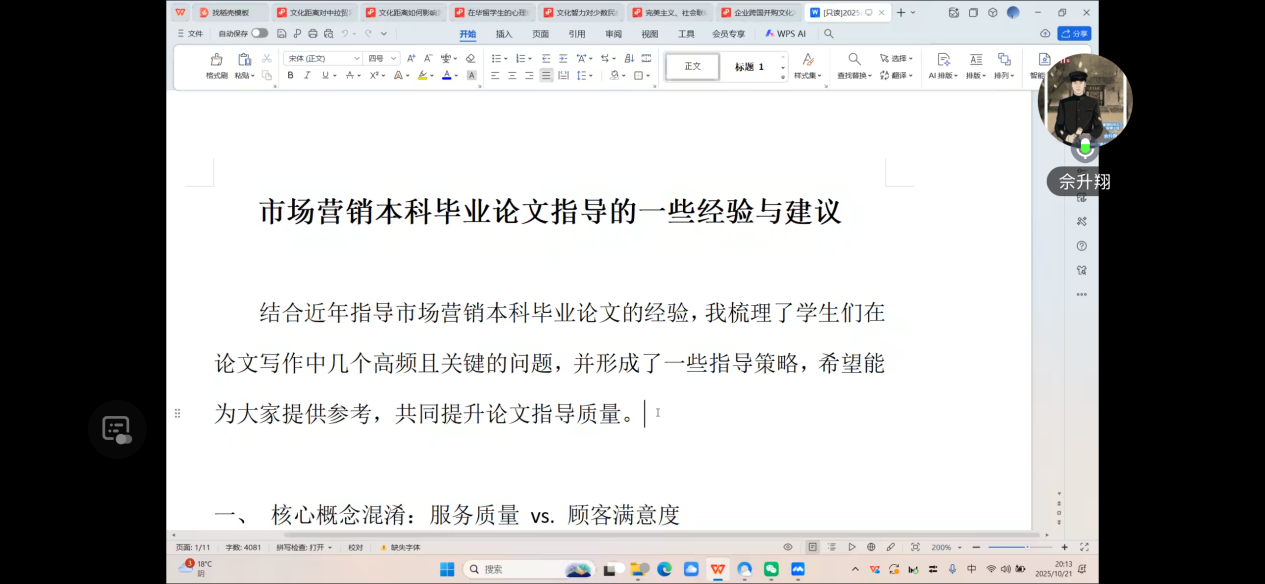This screenshot has width=1265, height=584.
Task: Click the Bold formatting icon
Action: 291,75
